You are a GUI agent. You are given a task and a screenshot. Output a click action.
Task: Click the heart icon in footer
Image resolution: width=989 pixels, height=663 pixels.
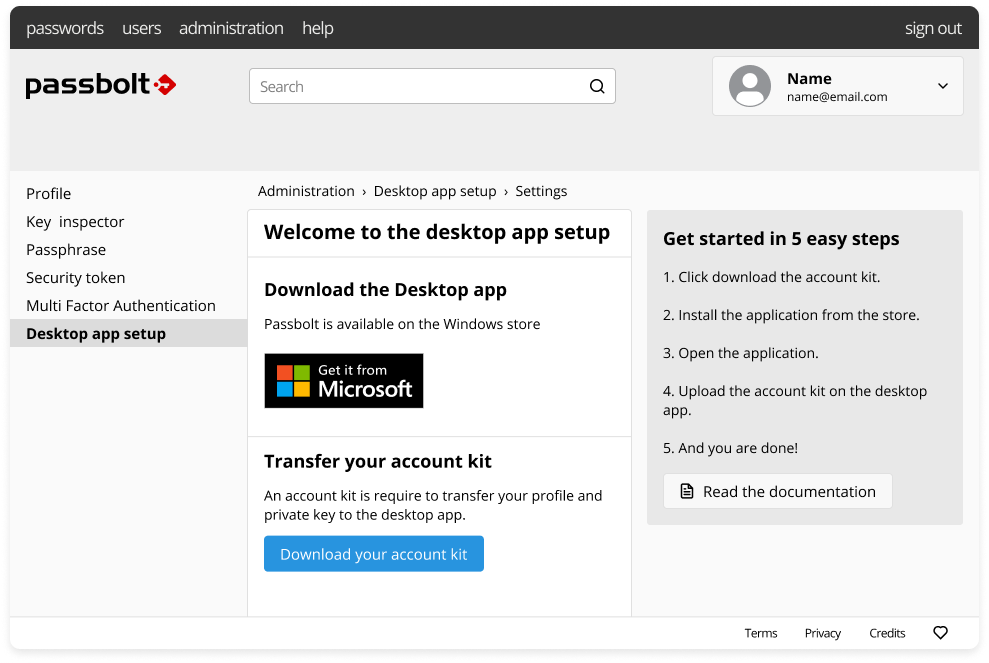coord(940,633)
